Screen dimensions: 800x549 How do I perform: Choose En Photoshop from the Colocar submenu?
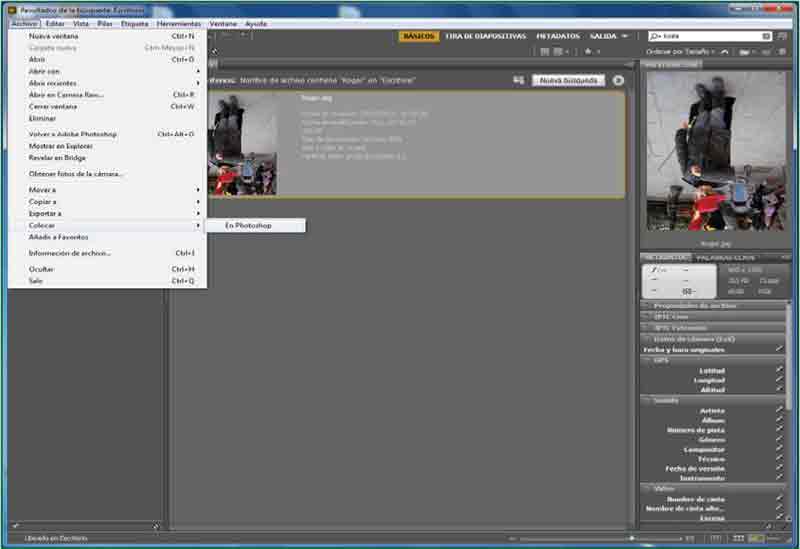(x=248, y=225)
